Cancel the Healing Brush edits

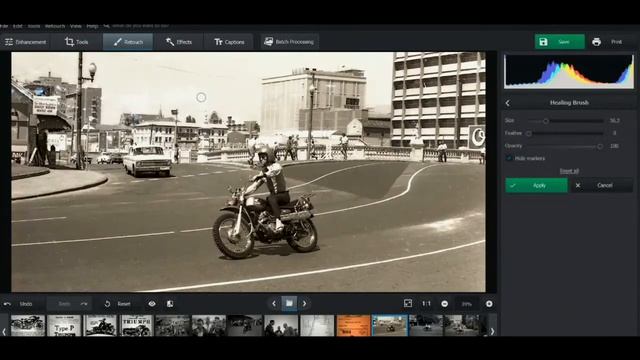click(601, 185)
